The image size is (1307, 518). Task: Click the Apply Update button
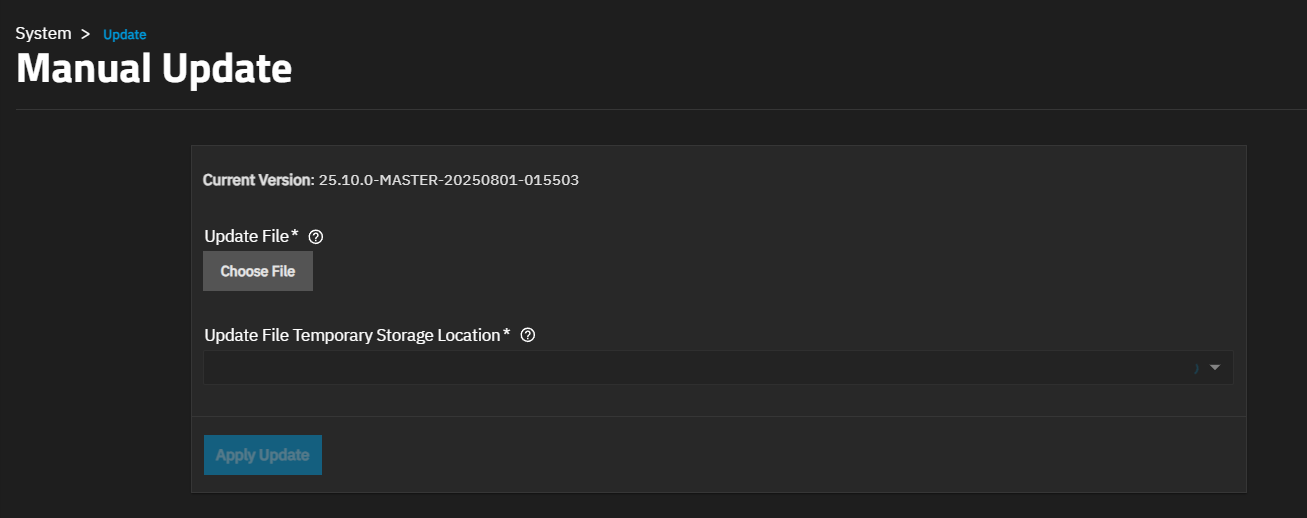pos(262,455)
